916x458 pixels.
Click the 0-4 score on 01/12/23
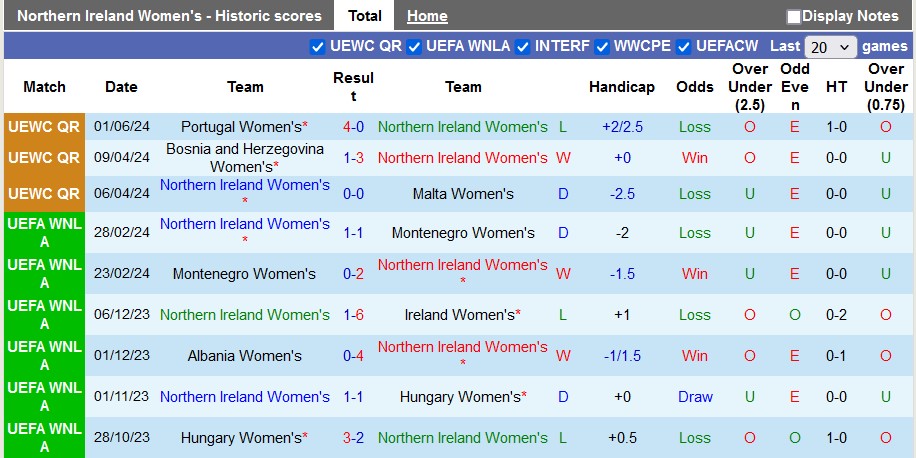coord(353,356)
